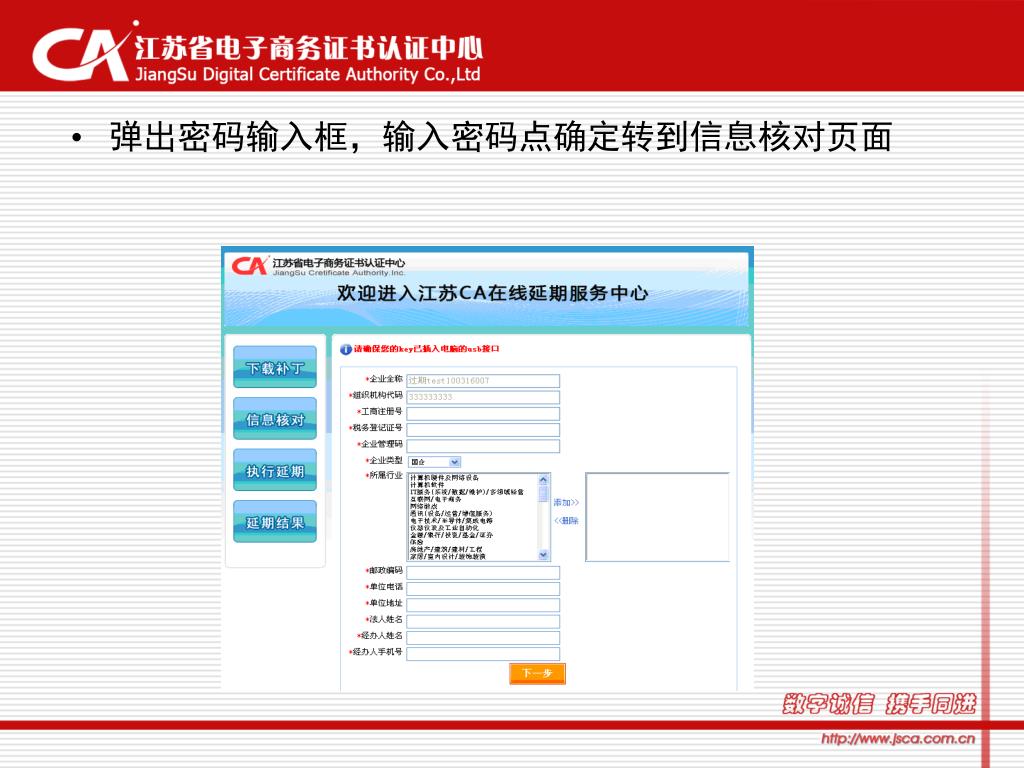Select the 单位电话 input field
This screenshot has height=768, width=1024.
pos(483,589)
